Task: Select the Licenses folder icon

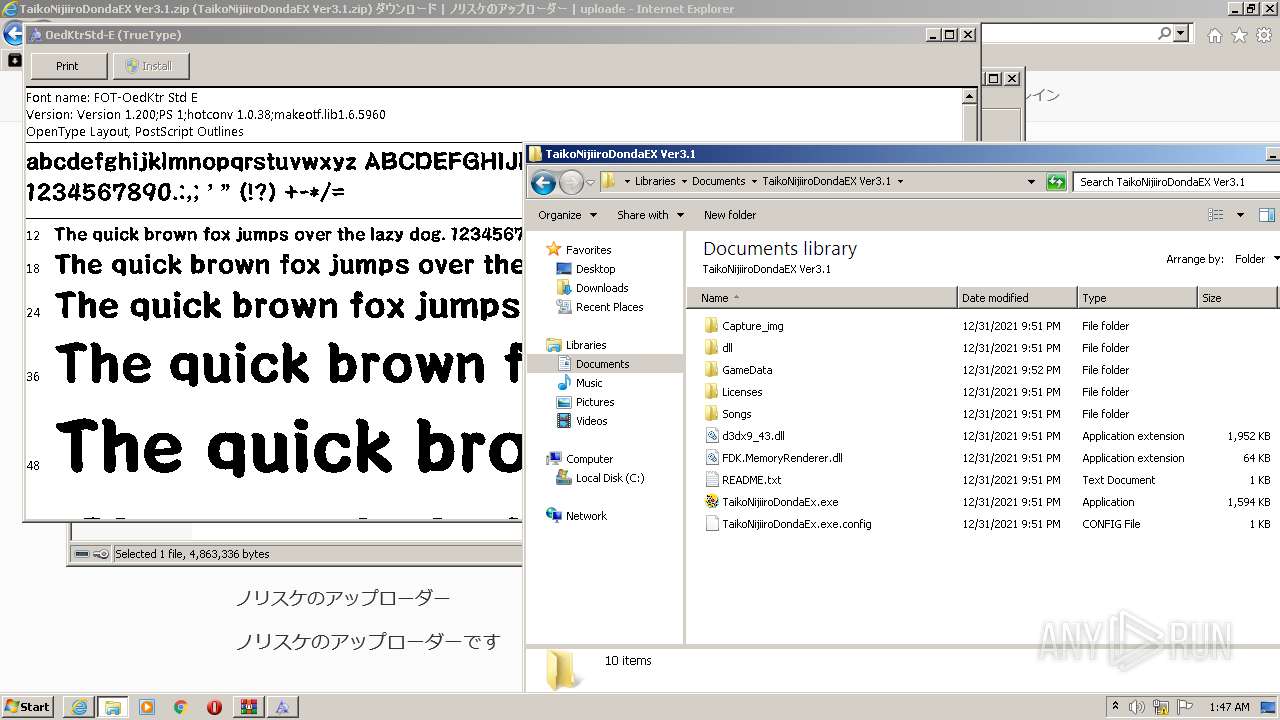Action: tap(711, 392)
